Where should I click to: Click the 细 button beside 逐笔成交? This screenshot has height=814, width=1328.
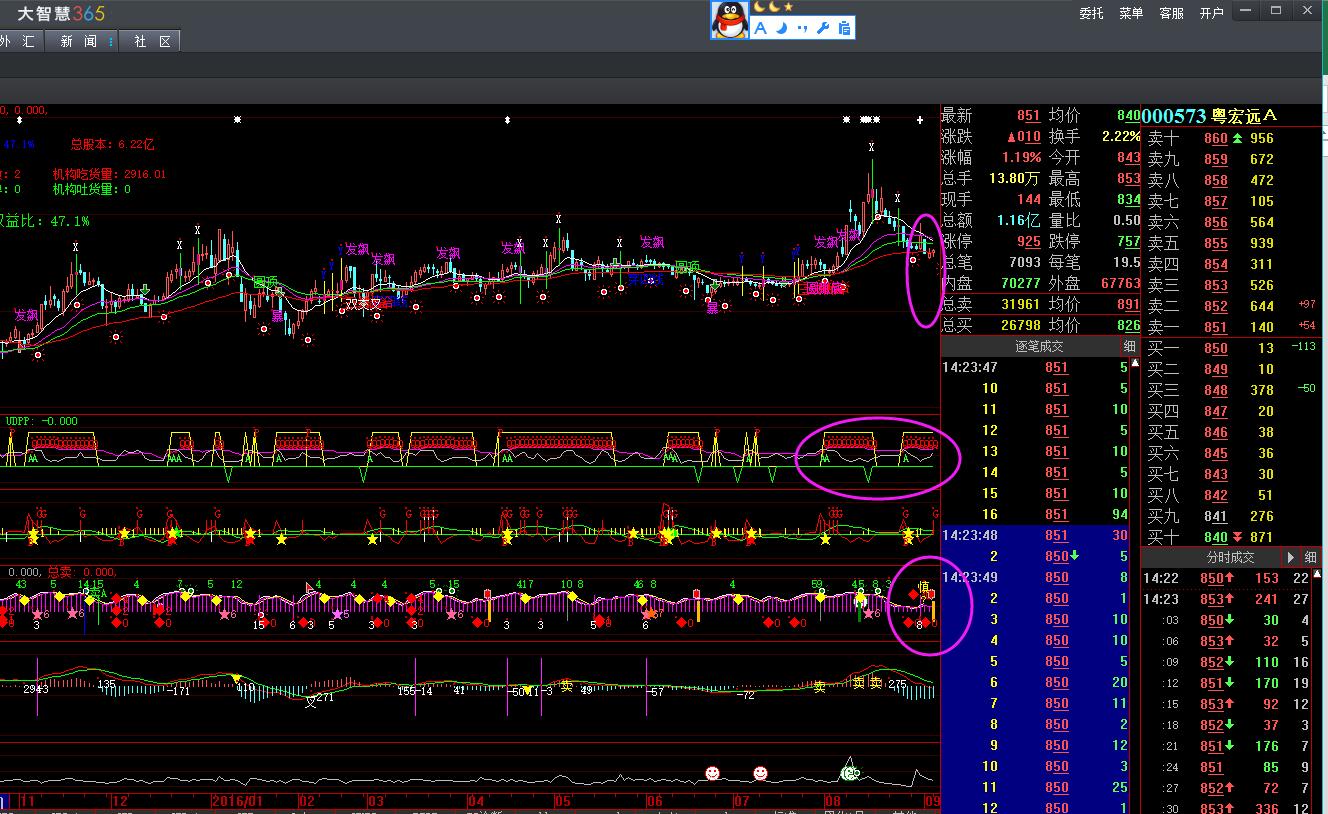(x=1130, y=346)
